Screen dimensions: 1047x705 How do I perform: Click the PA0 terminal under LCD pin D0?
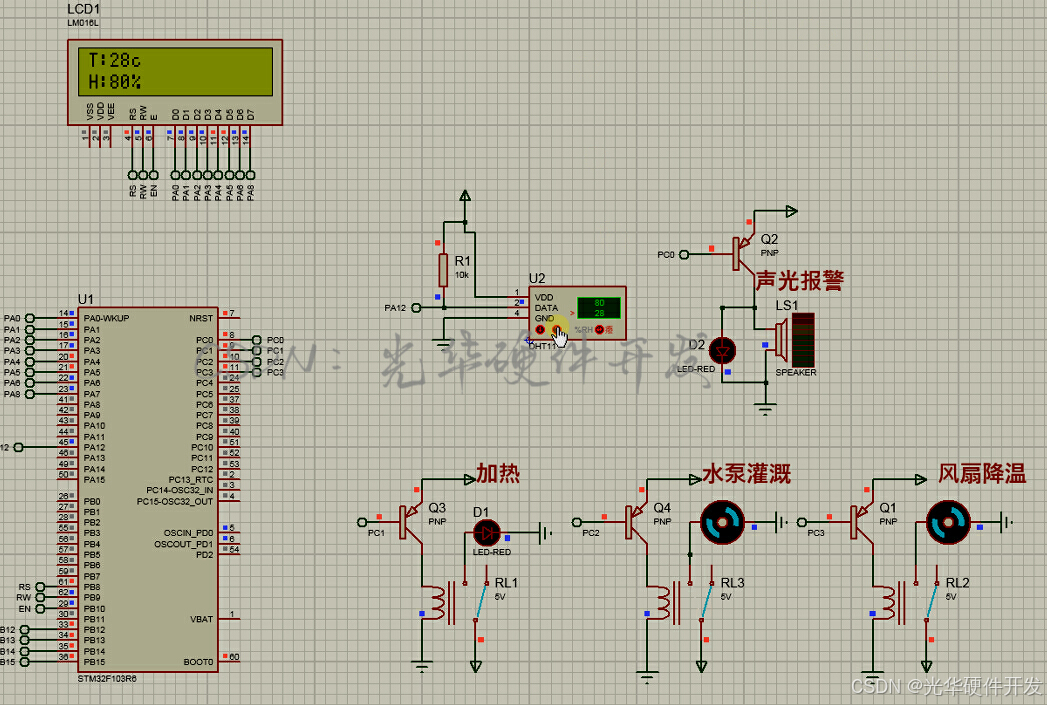(x=175, y=175)
